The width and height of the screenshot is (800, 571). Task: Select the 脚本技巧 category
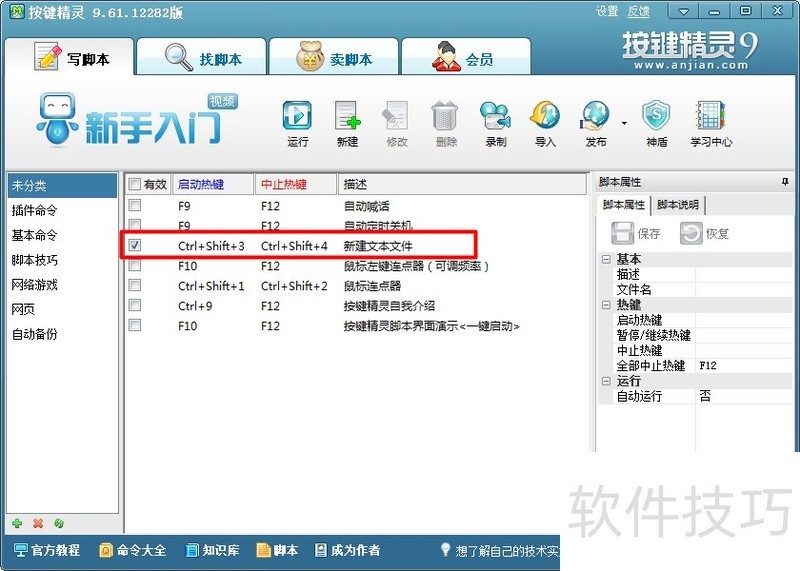[62, 260]
